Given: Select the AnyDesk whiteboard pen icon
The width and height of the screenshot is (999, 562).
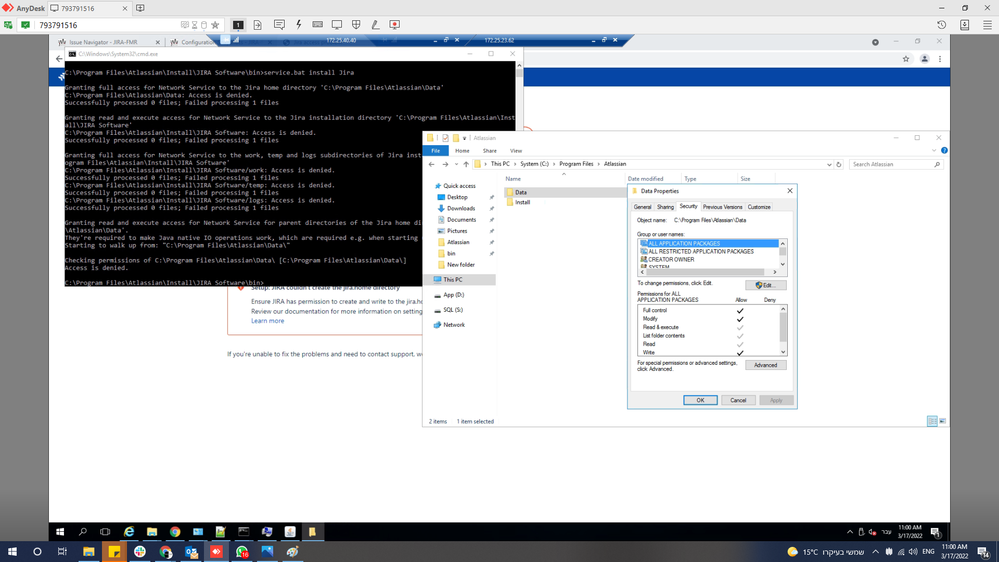Looking at the screenshot, I should 375,25.
